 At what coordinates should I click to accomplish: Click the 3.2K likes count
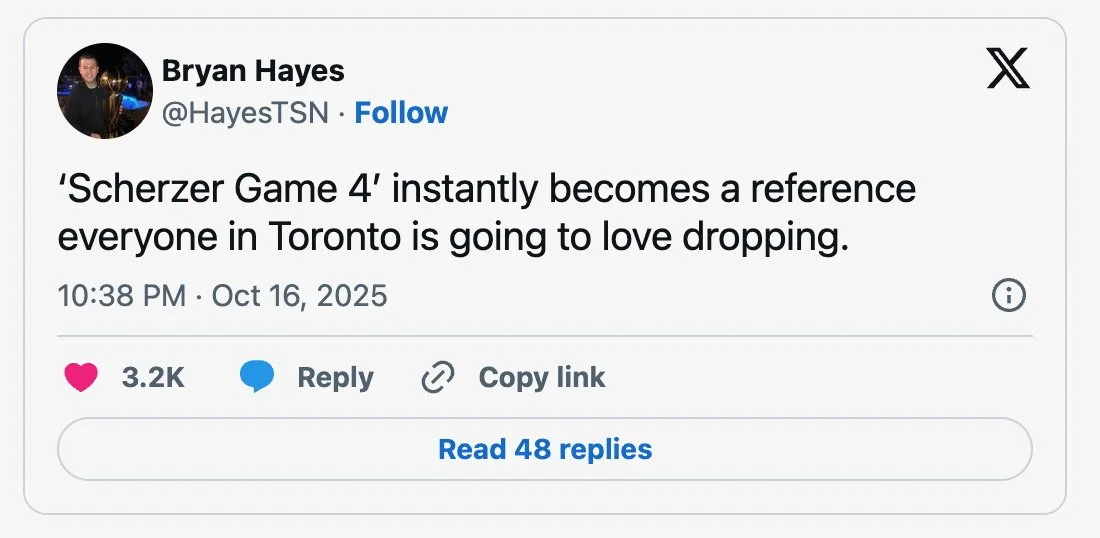(x=152, y=377)
